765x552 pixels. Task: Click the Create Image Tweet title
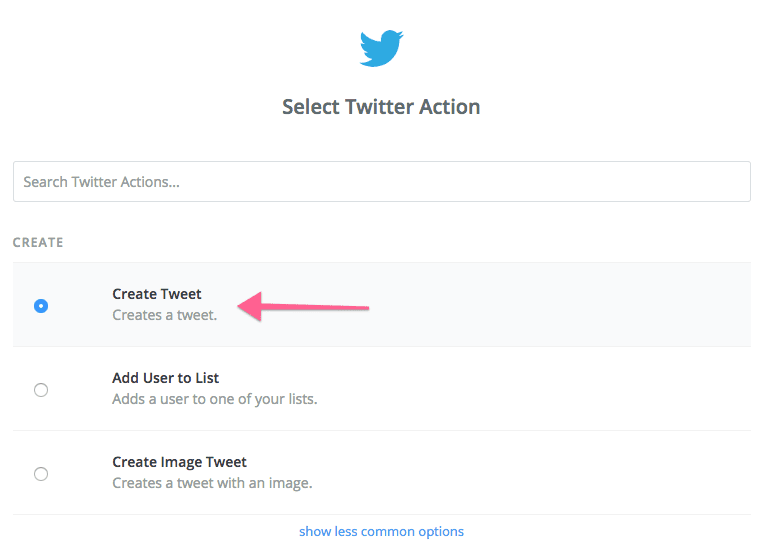pyautogui.click(x=180, y=462)
